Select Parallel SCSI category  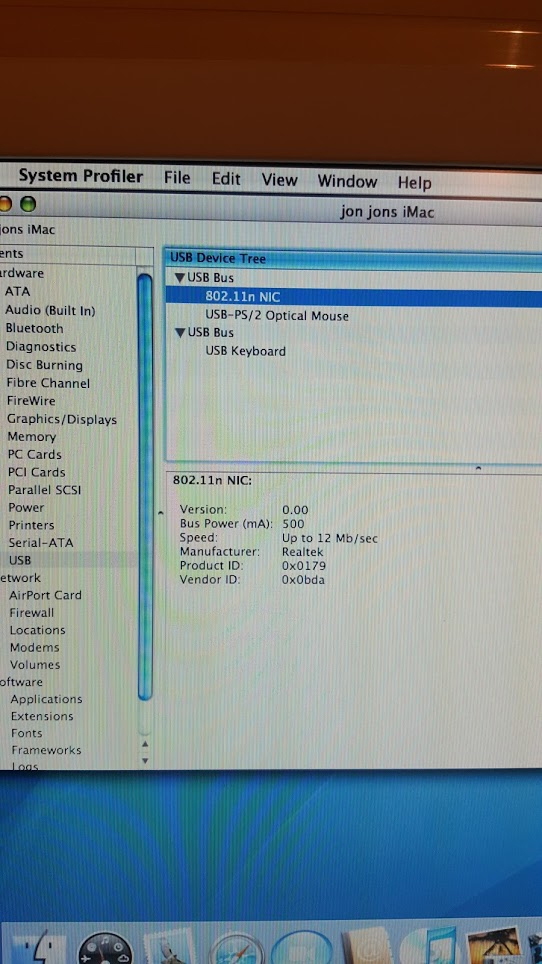click(44, 490)
